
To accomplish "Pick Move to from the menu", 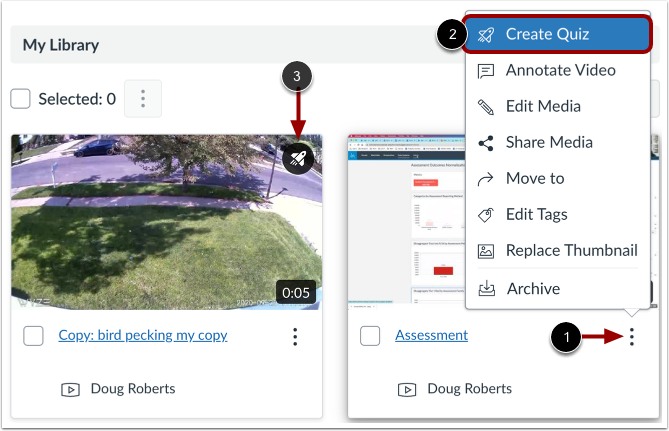I will click(557, 178).
